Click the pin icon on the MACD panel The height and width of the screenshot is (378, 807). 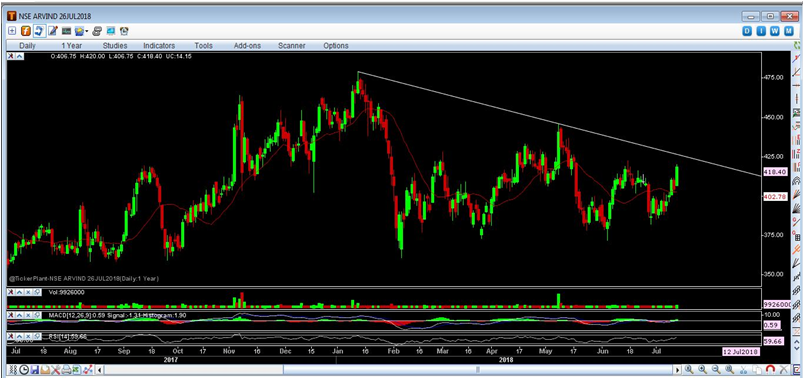pos(11,314)
